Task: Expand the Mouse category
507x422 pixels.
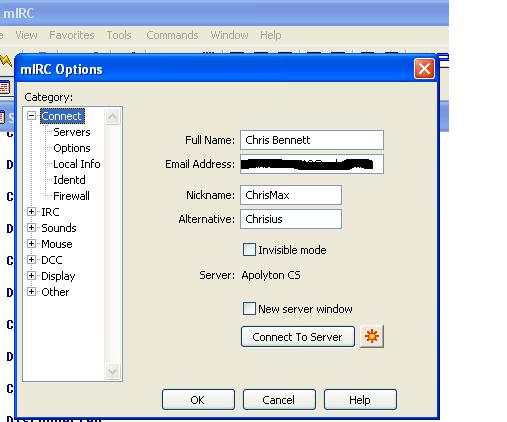Action: click(31, 244)
